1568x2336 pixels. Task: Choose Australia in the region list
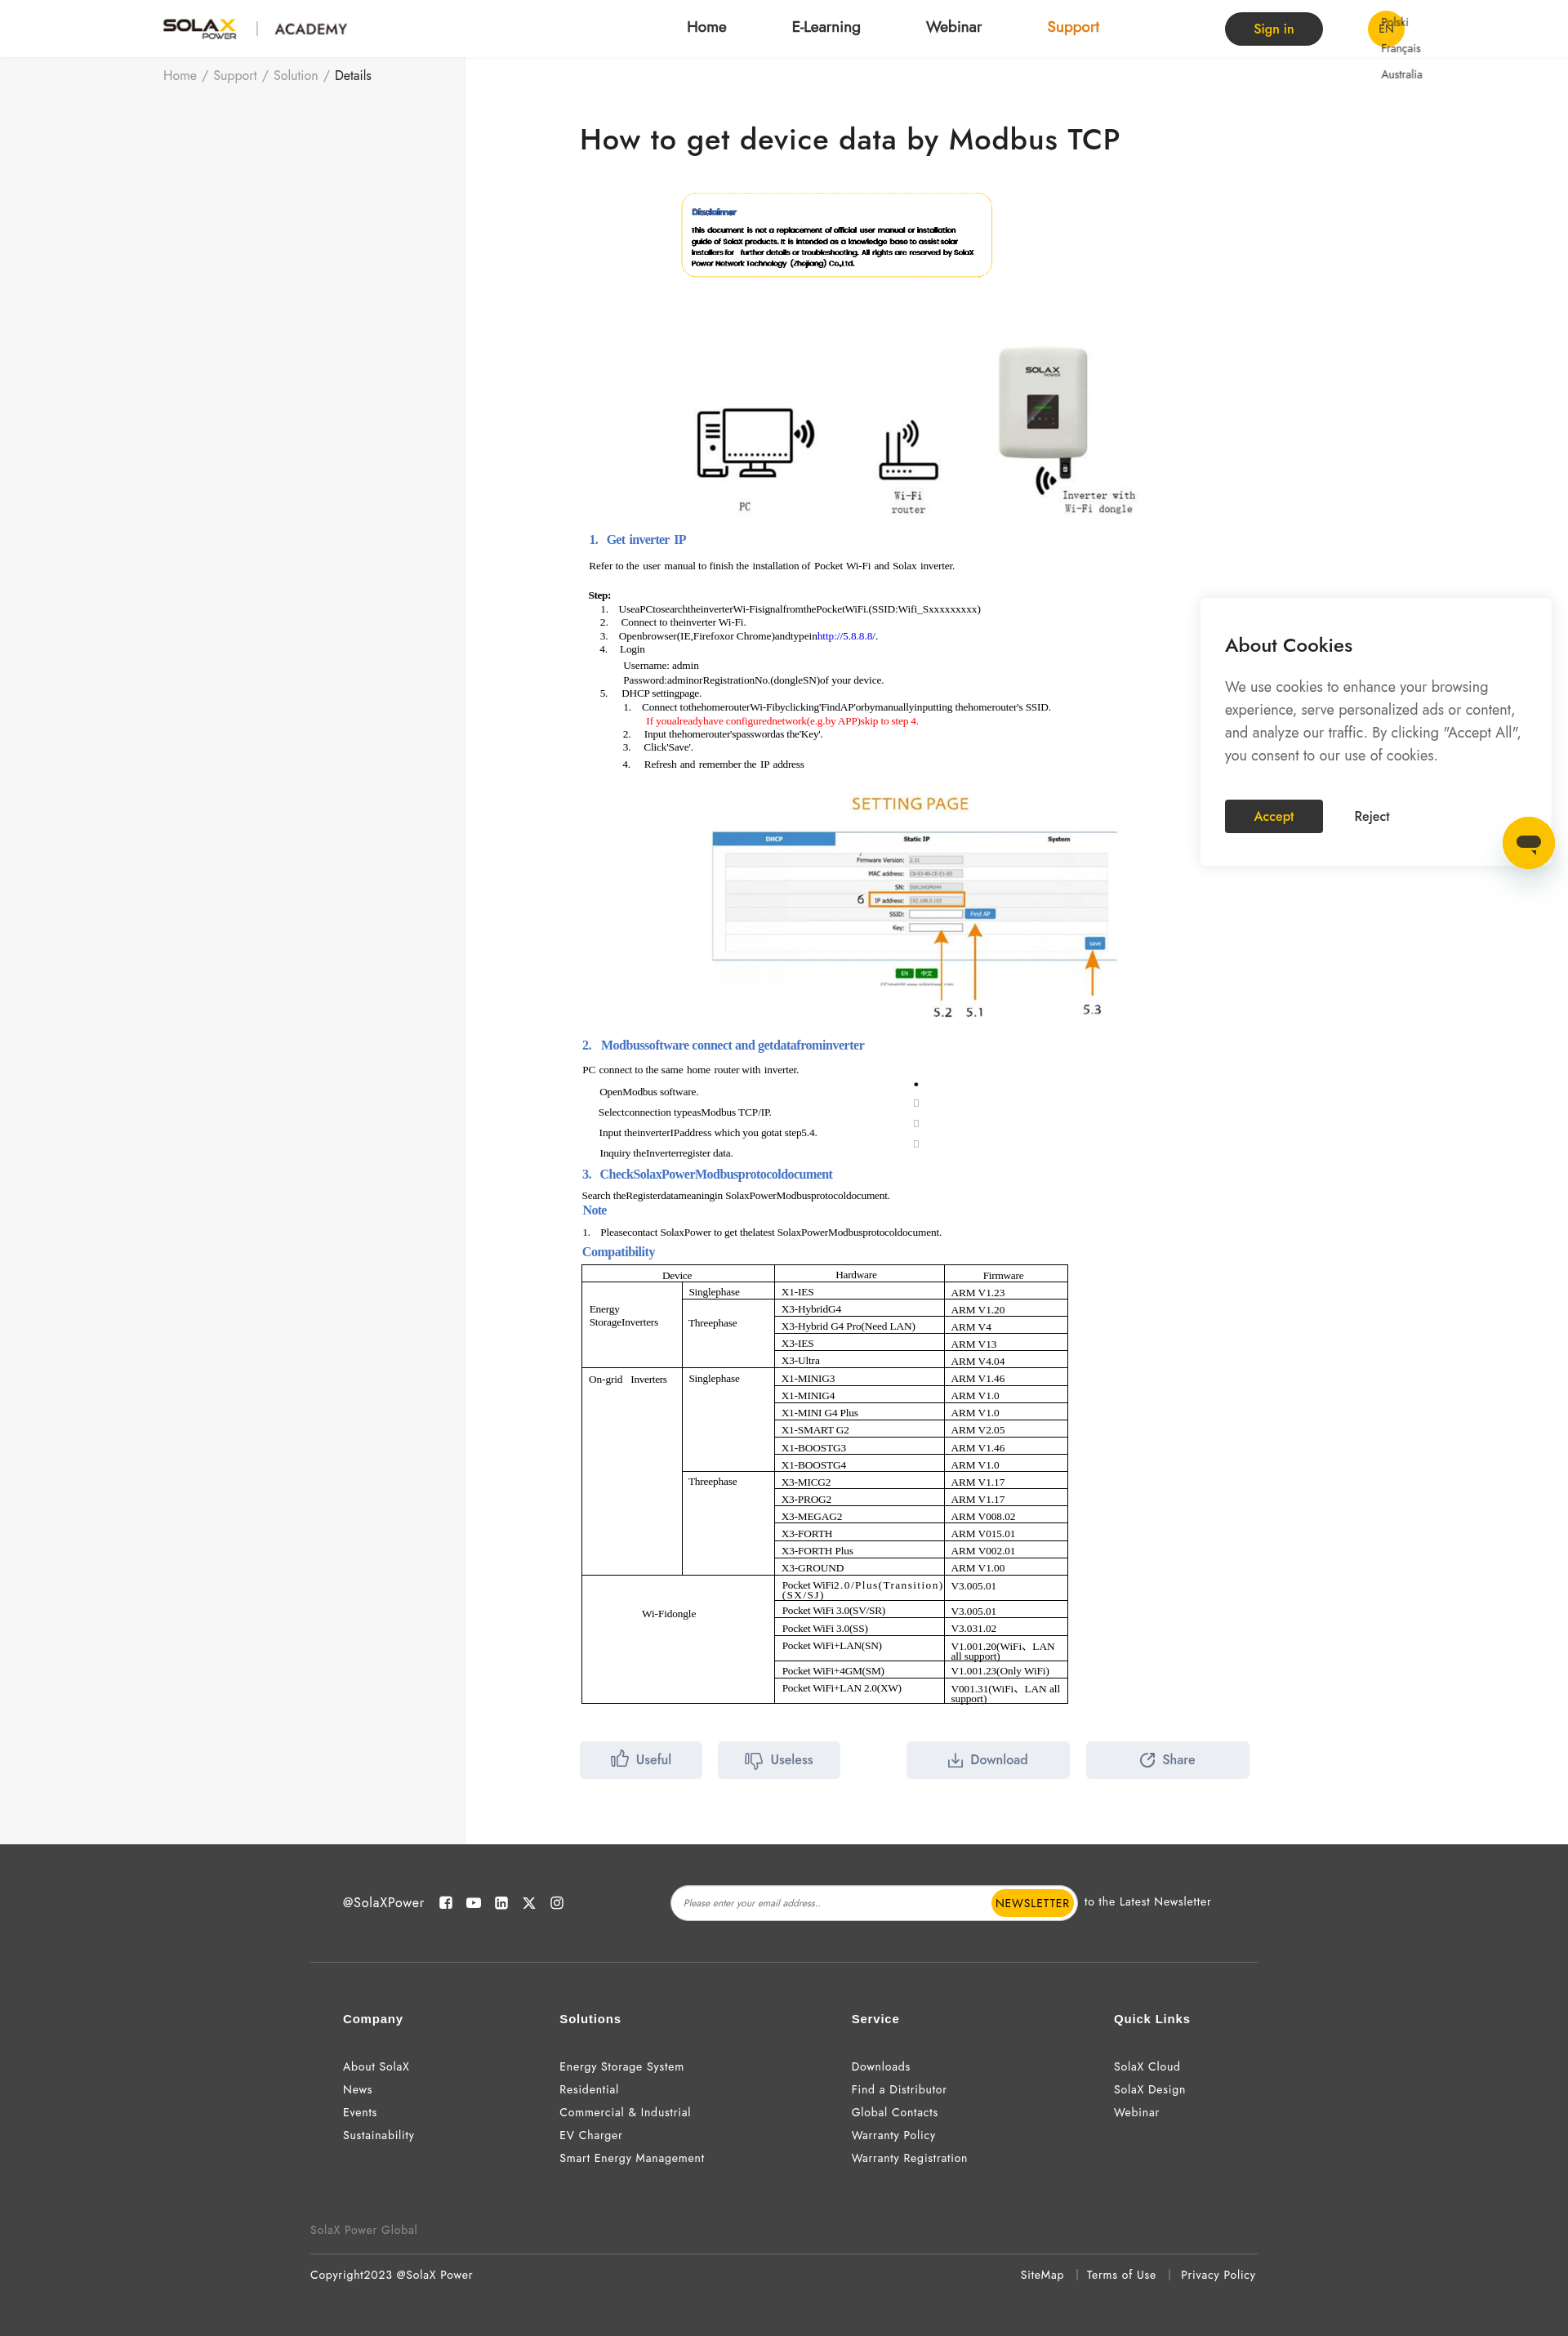point(1401,74)
